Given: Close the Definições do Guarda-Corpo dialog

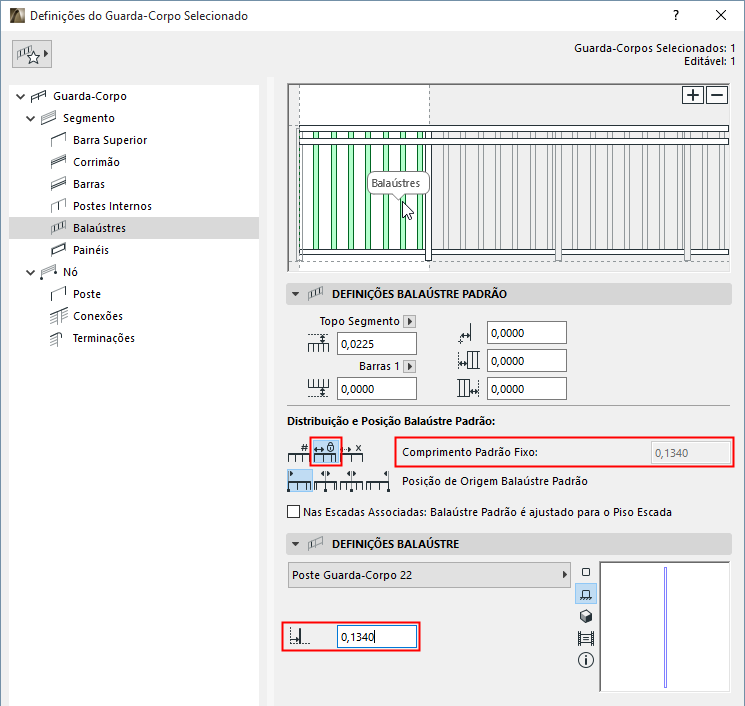Looking at the screenshot, I should [721, 15].
